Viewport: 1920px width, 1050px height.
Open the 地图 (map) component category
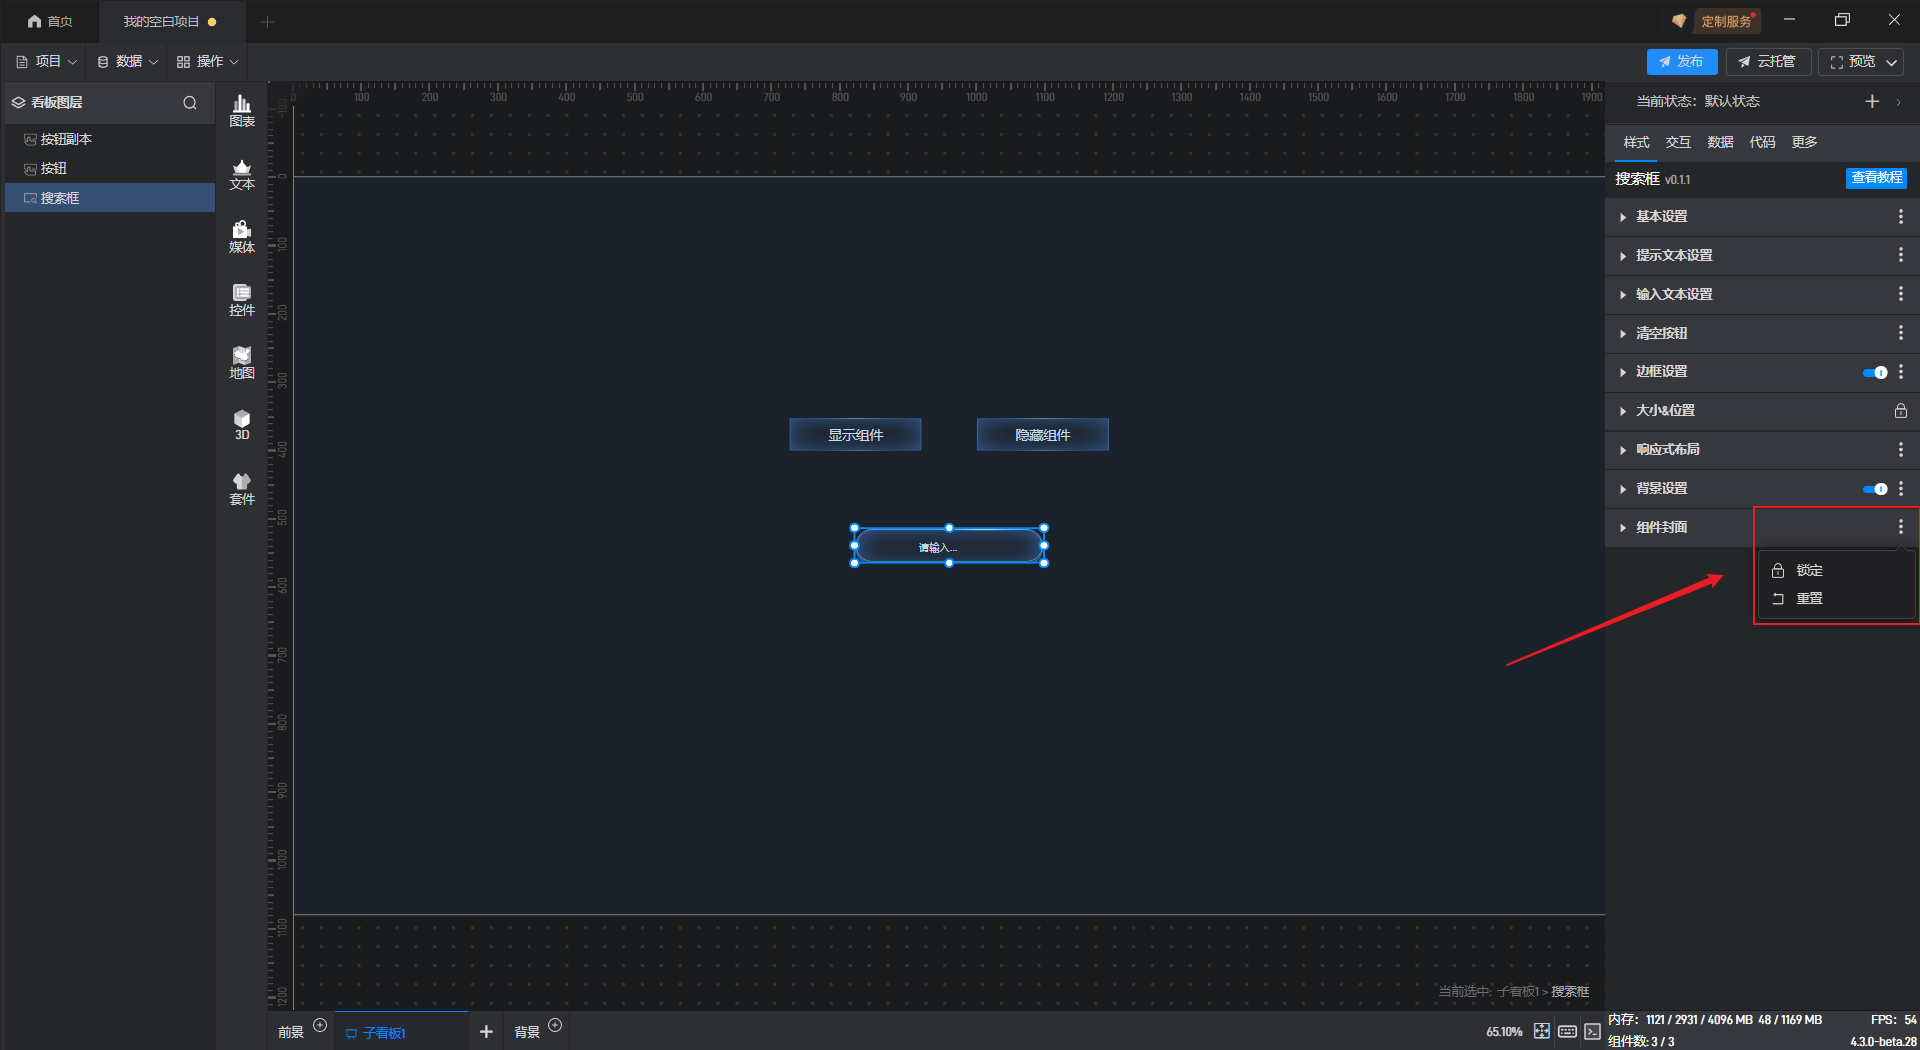point(242,363)
